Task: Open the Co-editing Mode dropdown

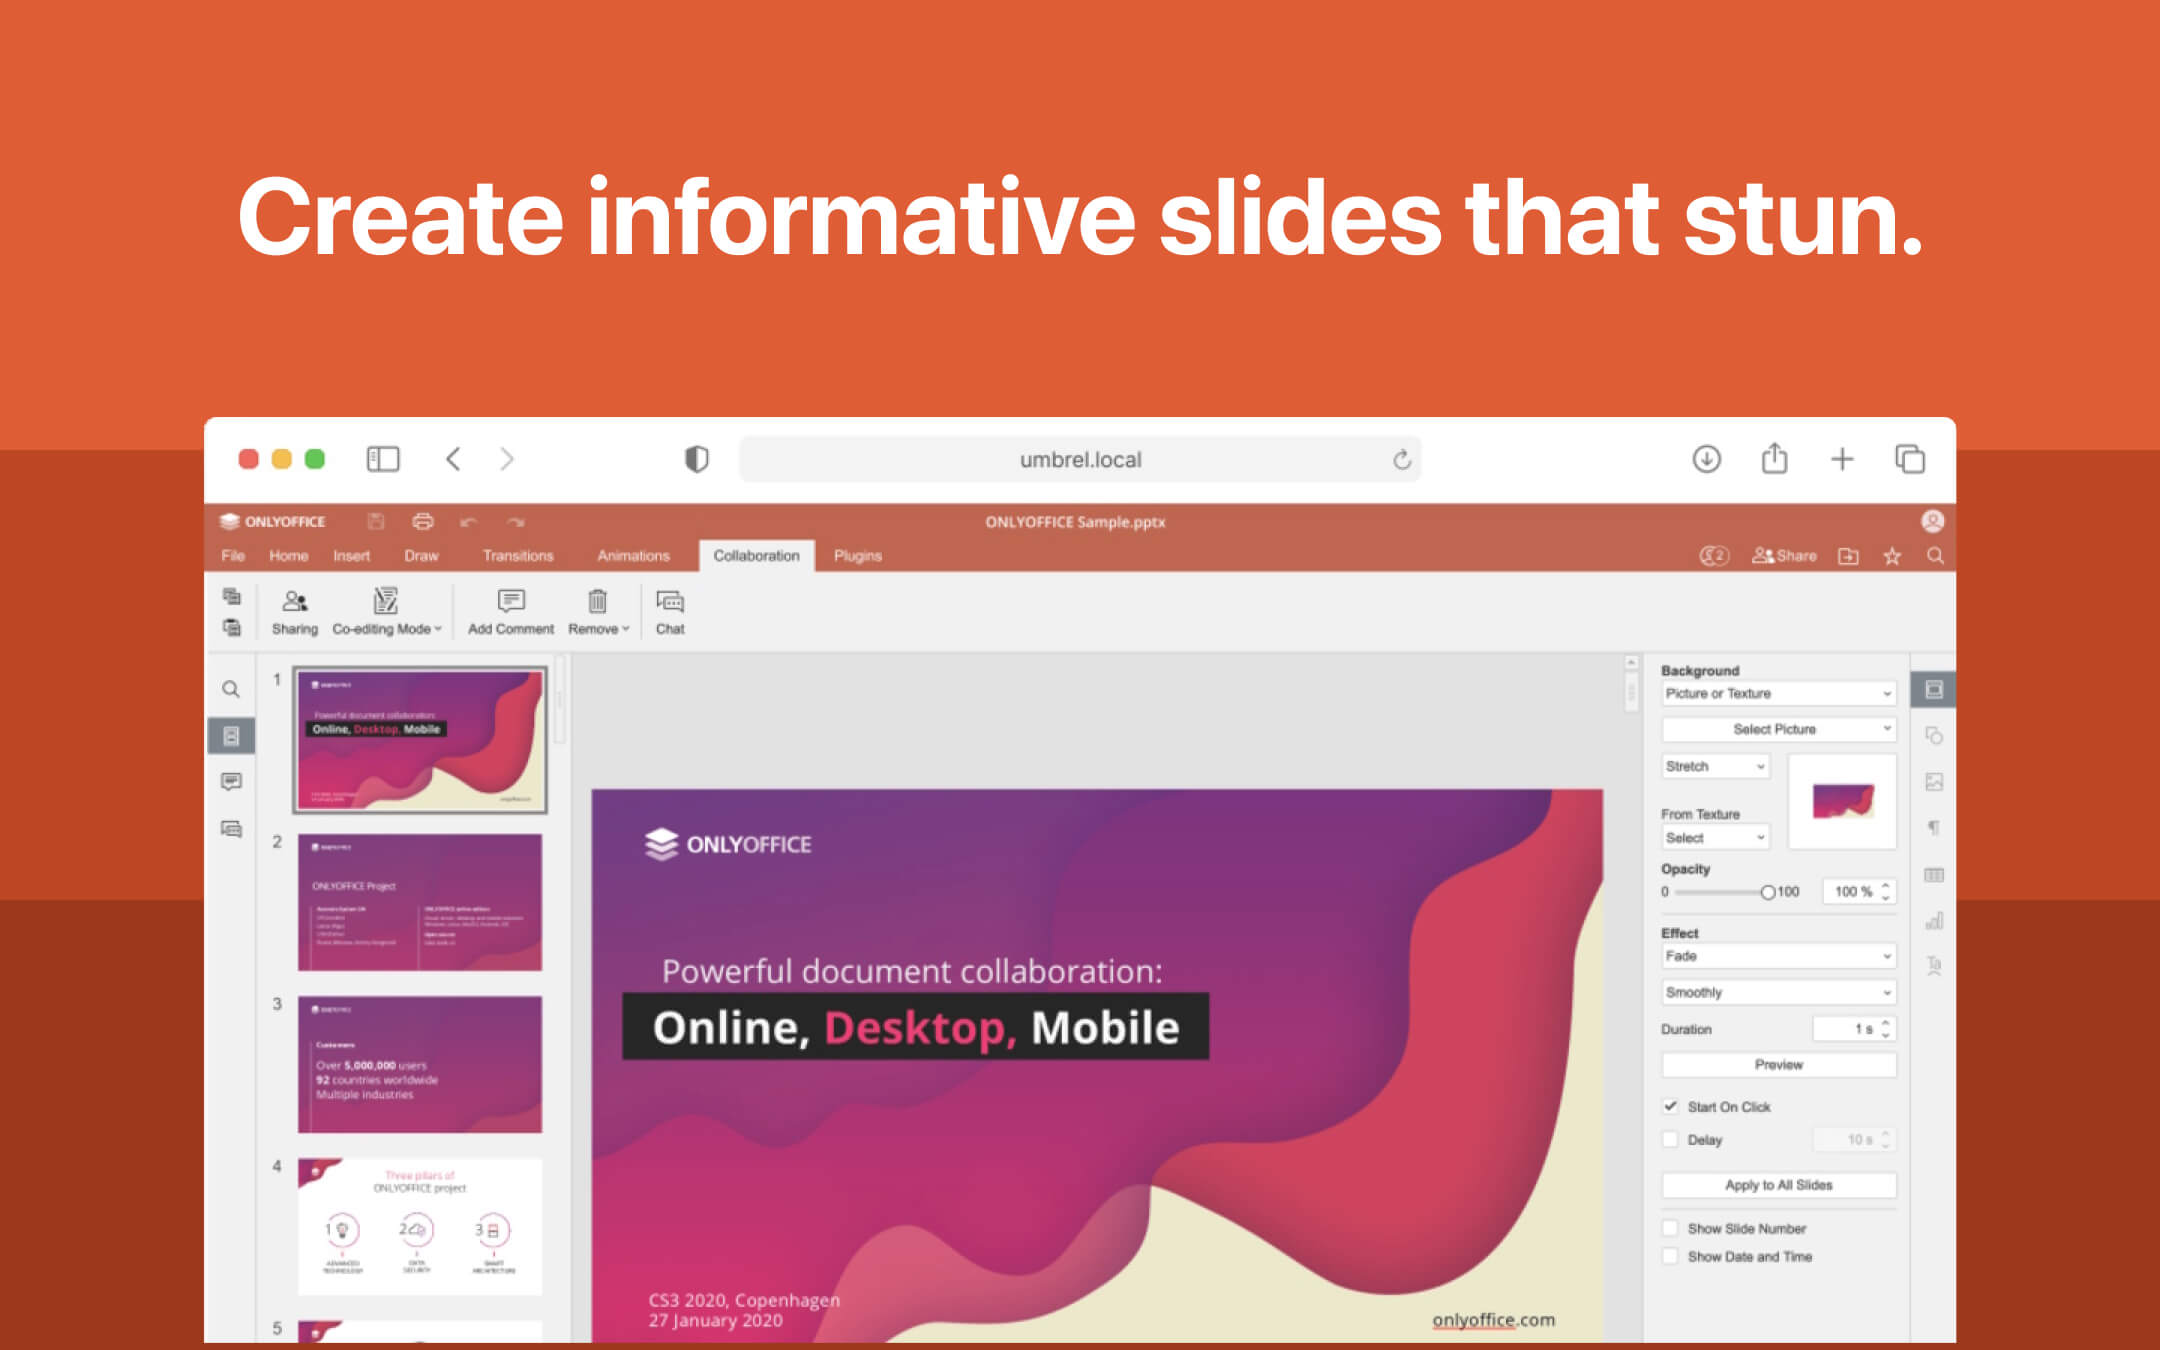Action: pyautogui.click(x=385, y=610)
